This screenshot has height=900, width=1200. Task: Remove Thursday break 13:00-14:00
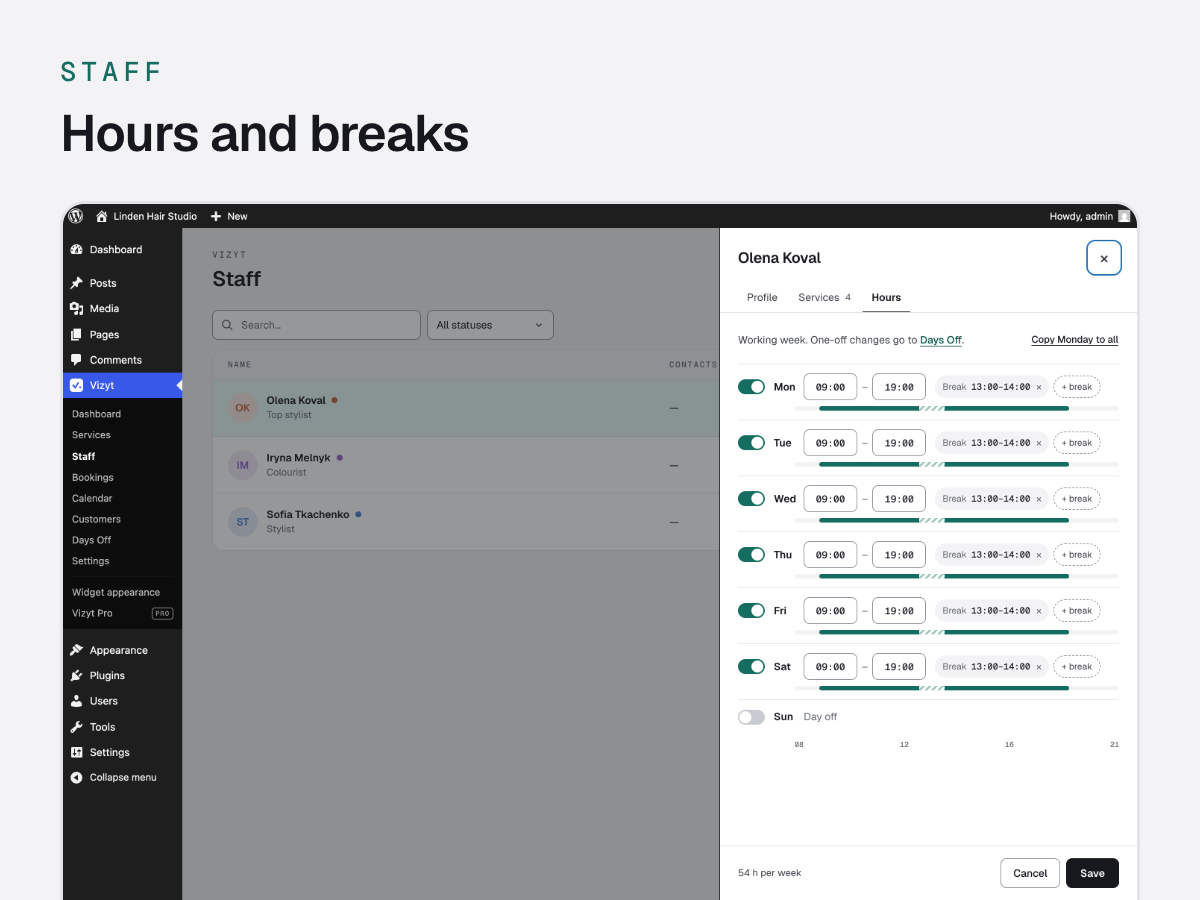coord(1038,555)
